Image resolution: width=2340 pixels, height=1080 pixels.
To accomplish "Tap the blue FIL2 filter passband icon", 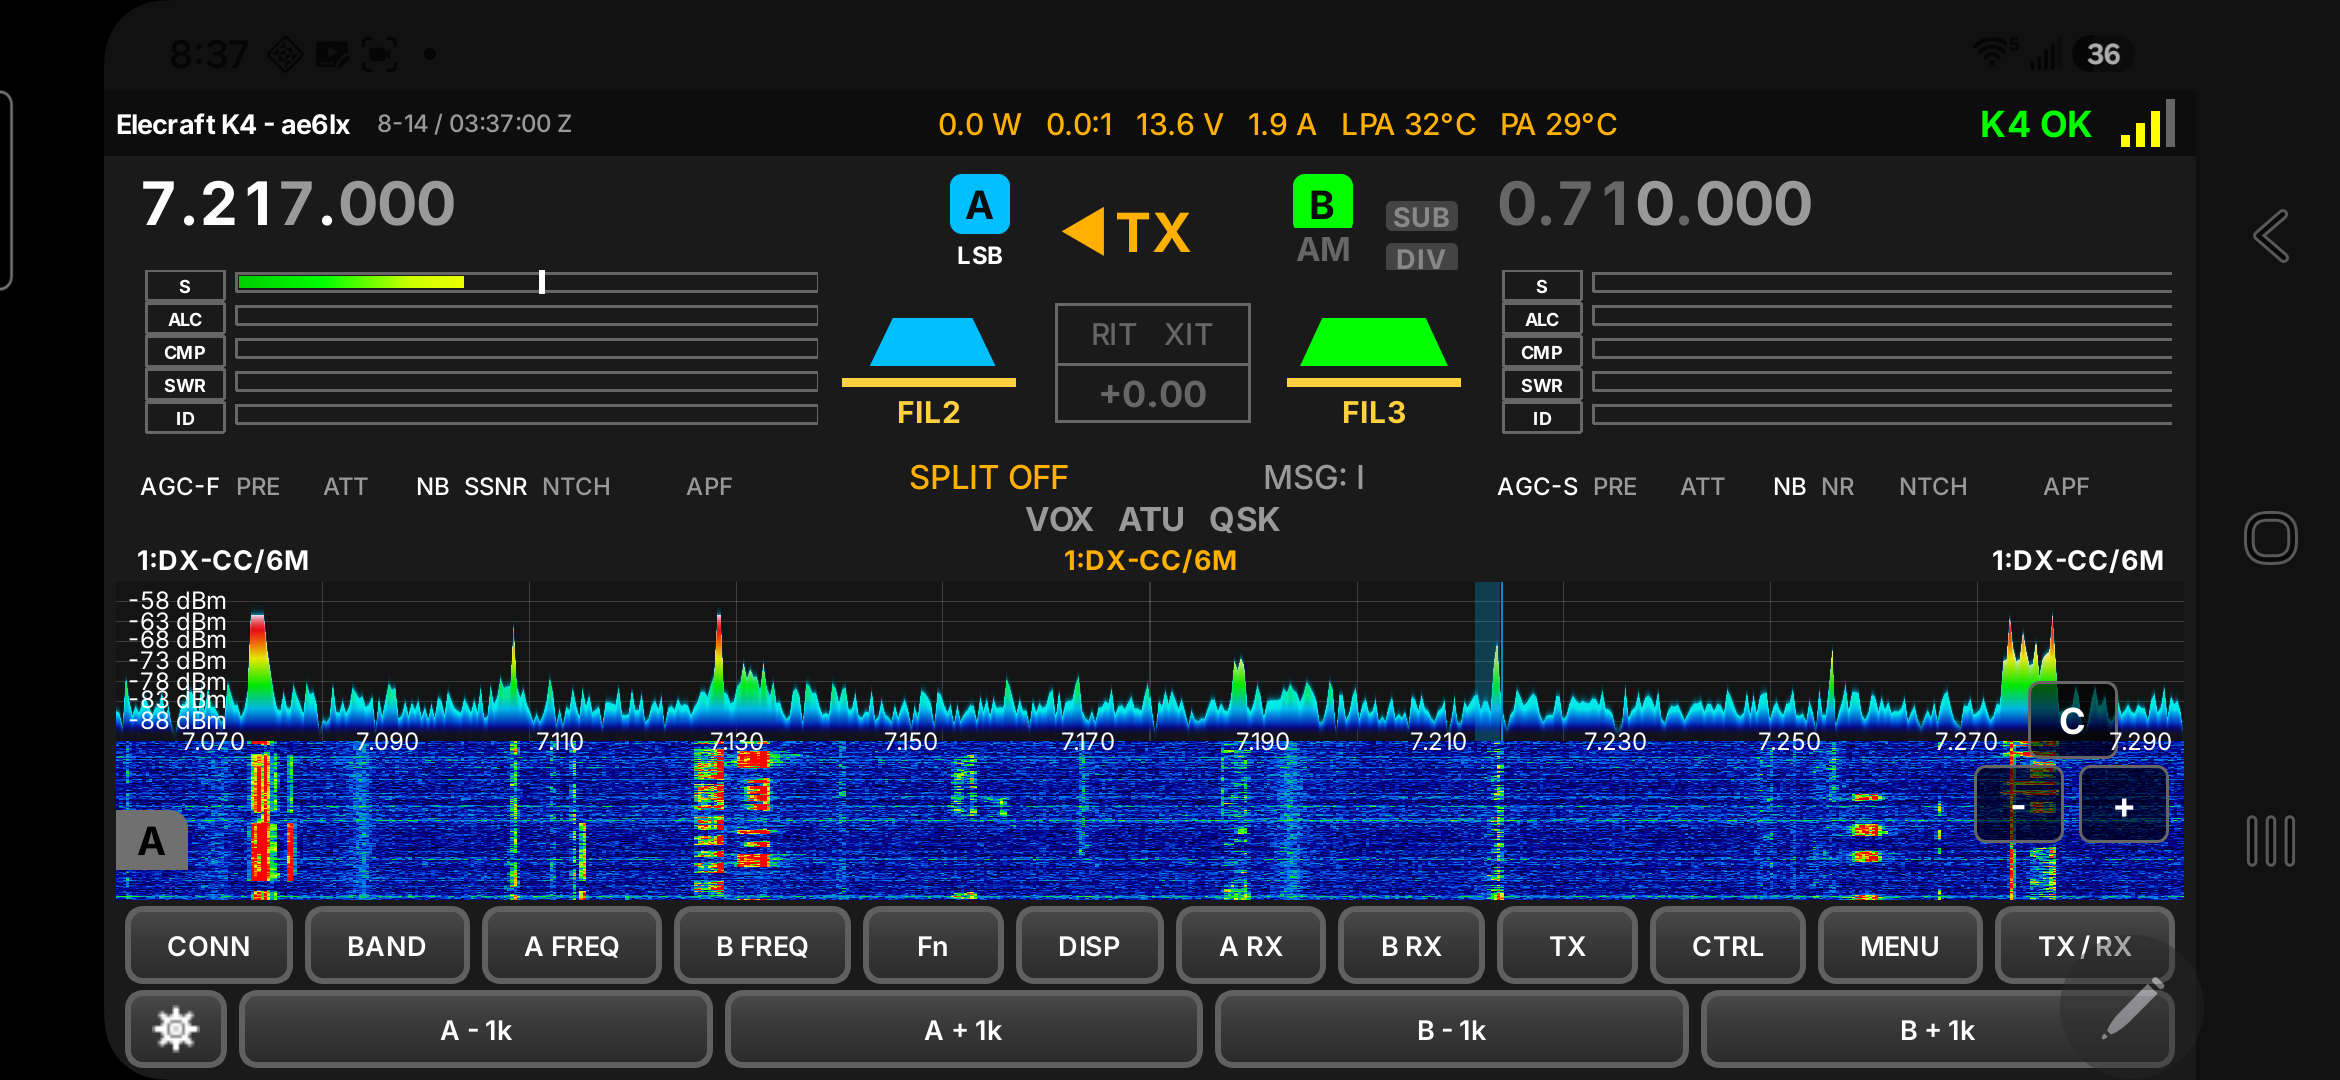I will (x=932, y=343).
